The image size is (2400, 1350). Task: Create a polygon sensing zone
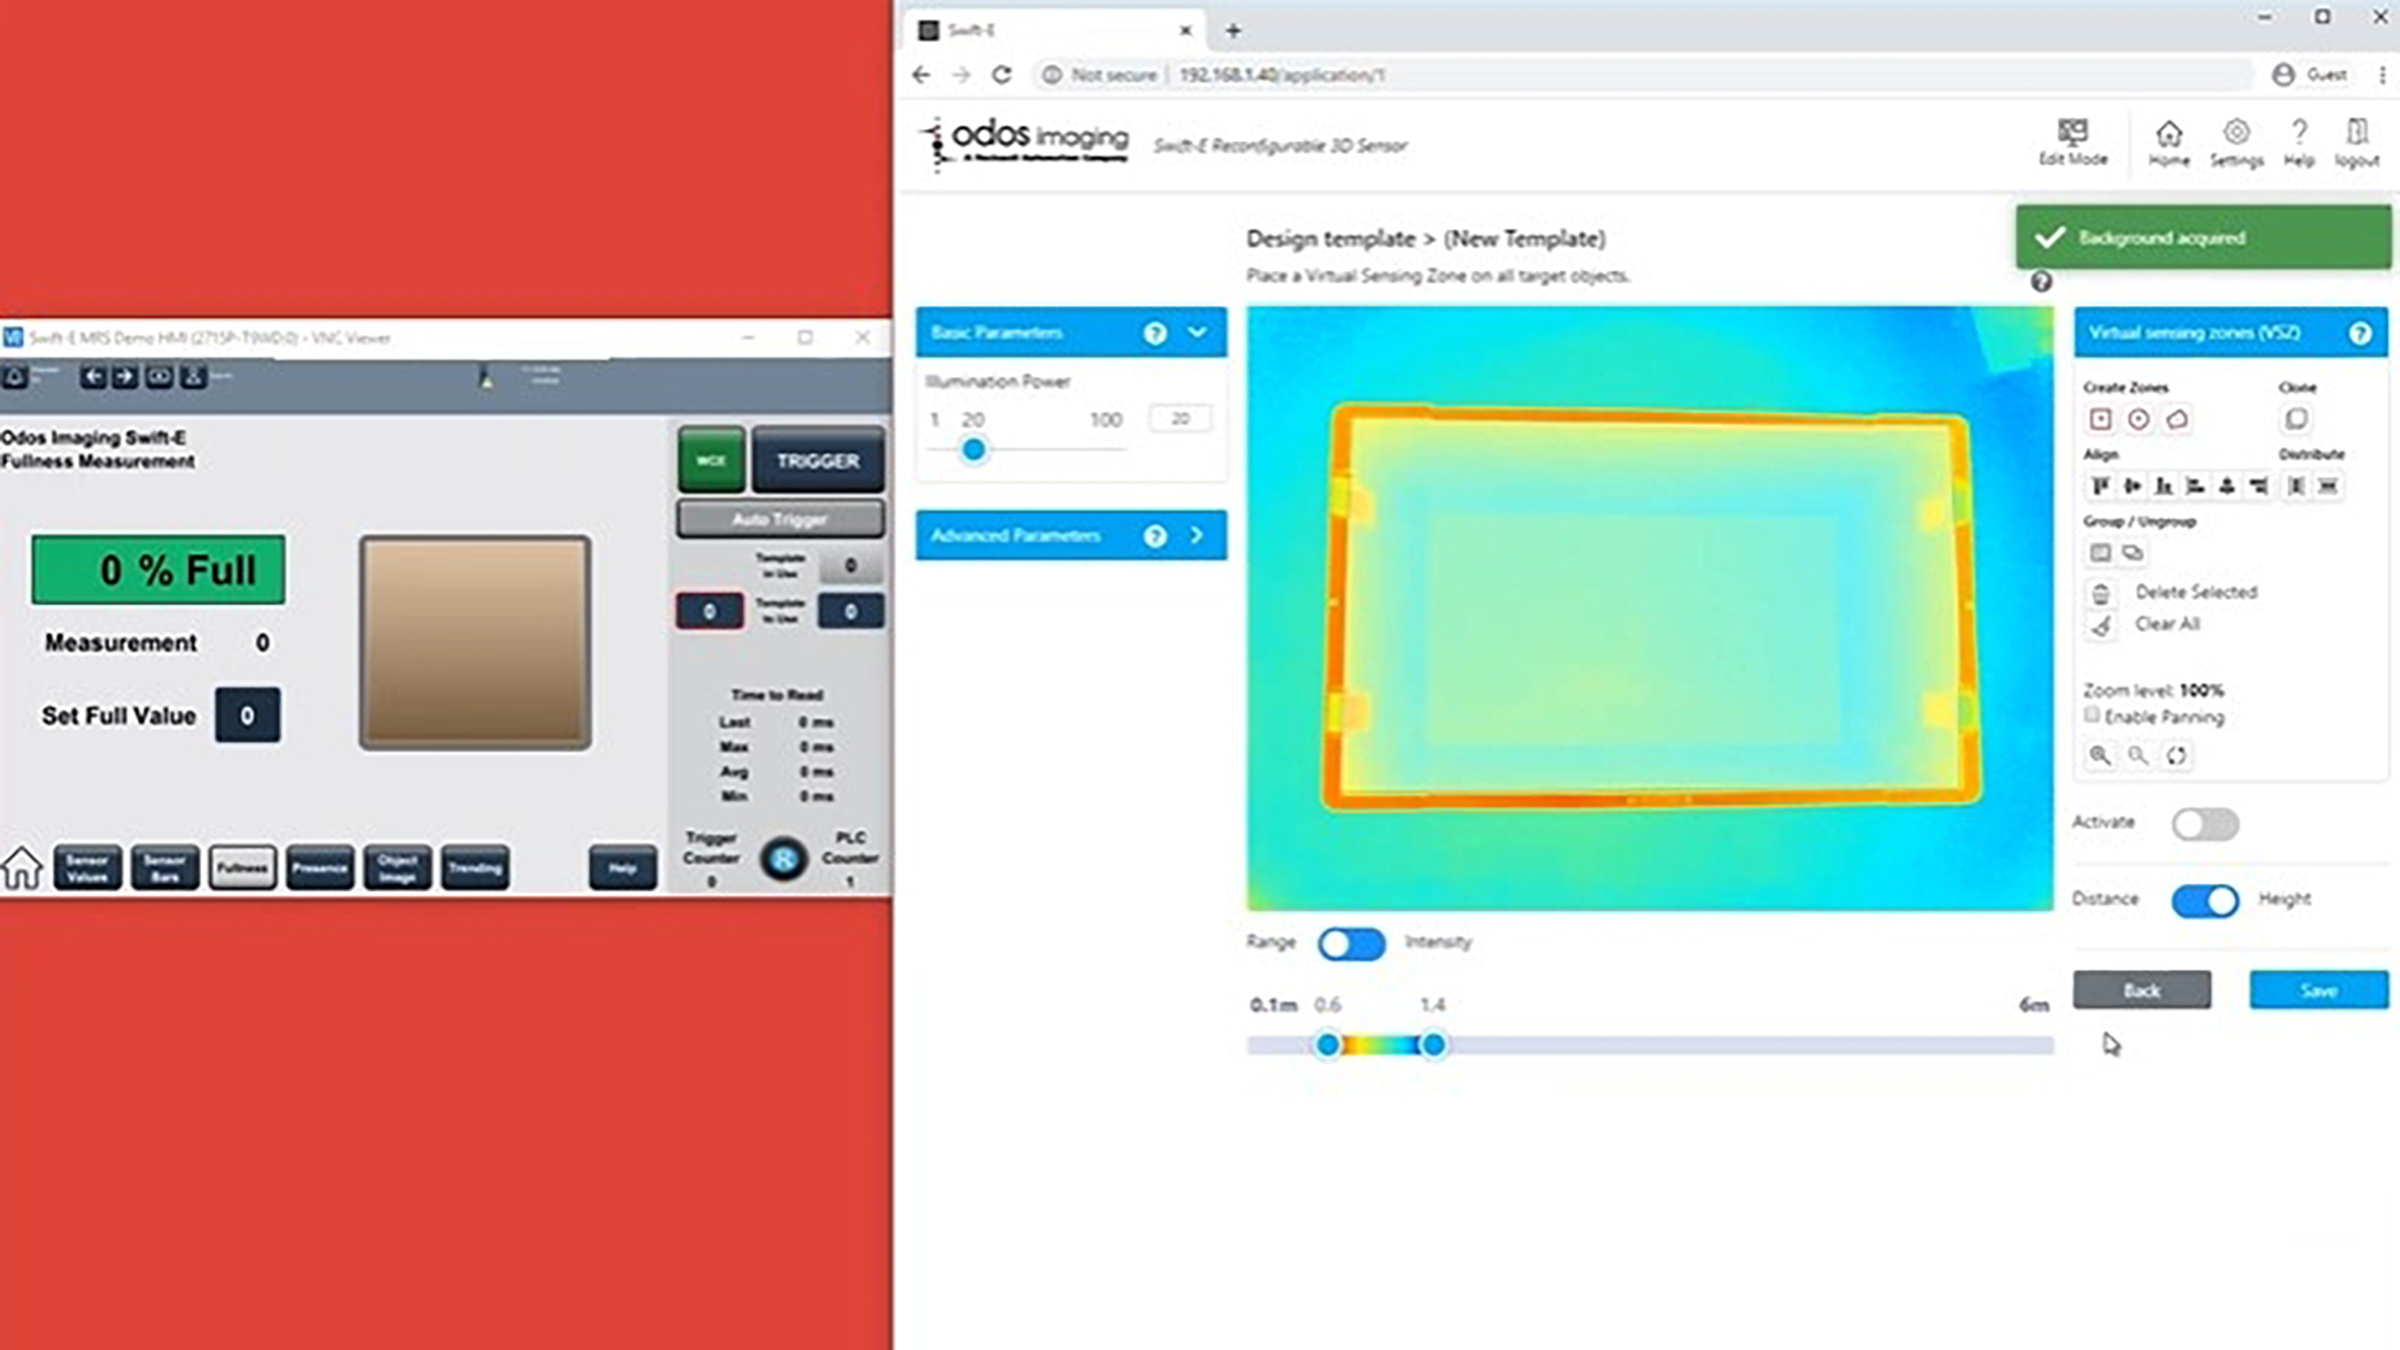(x=2177, y=419)
